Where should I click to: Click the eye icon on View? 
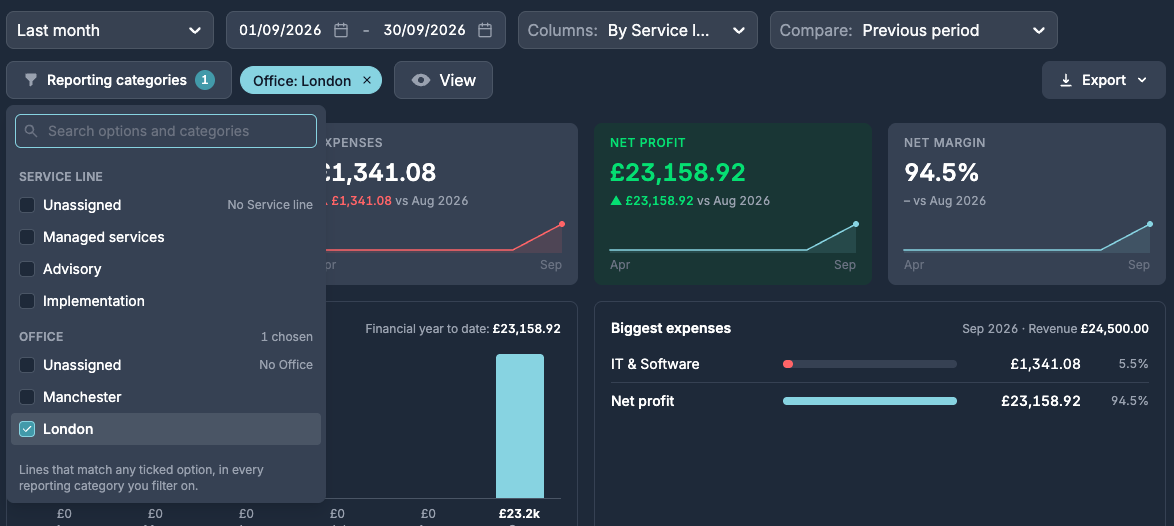click(421, 80)
